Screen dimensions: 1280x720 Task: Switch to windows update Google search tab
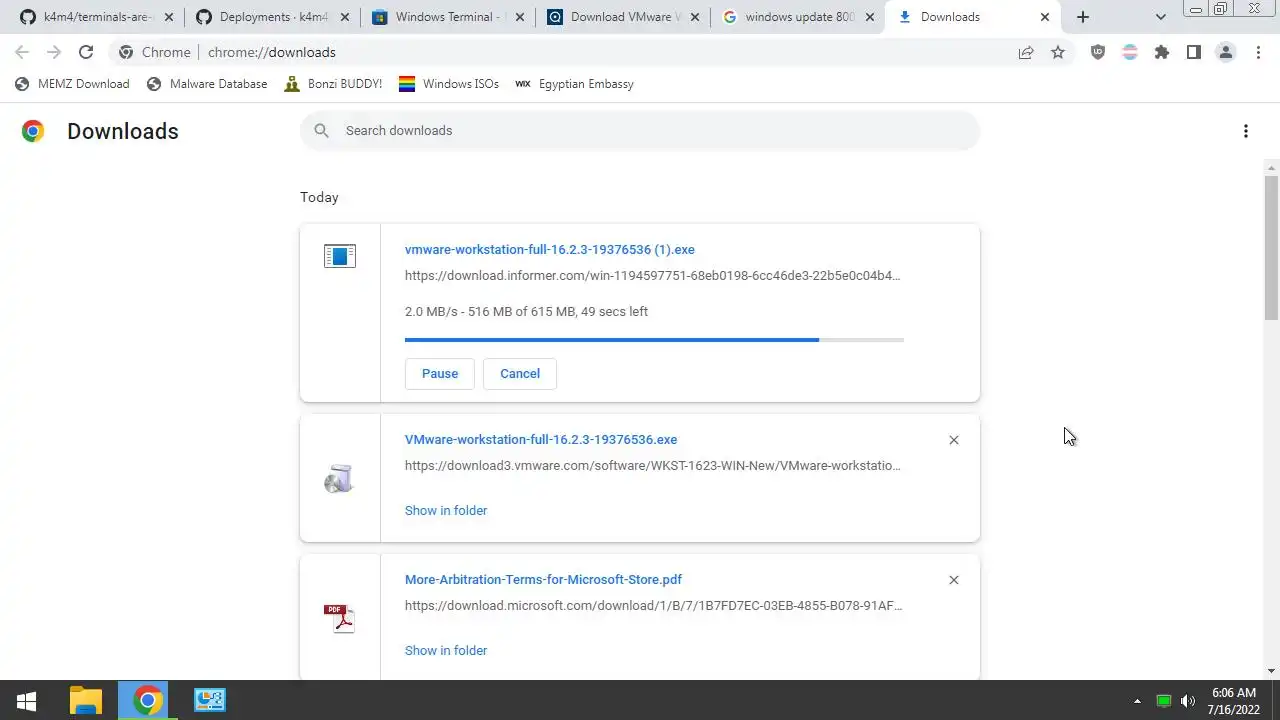[x=800, y=17]
